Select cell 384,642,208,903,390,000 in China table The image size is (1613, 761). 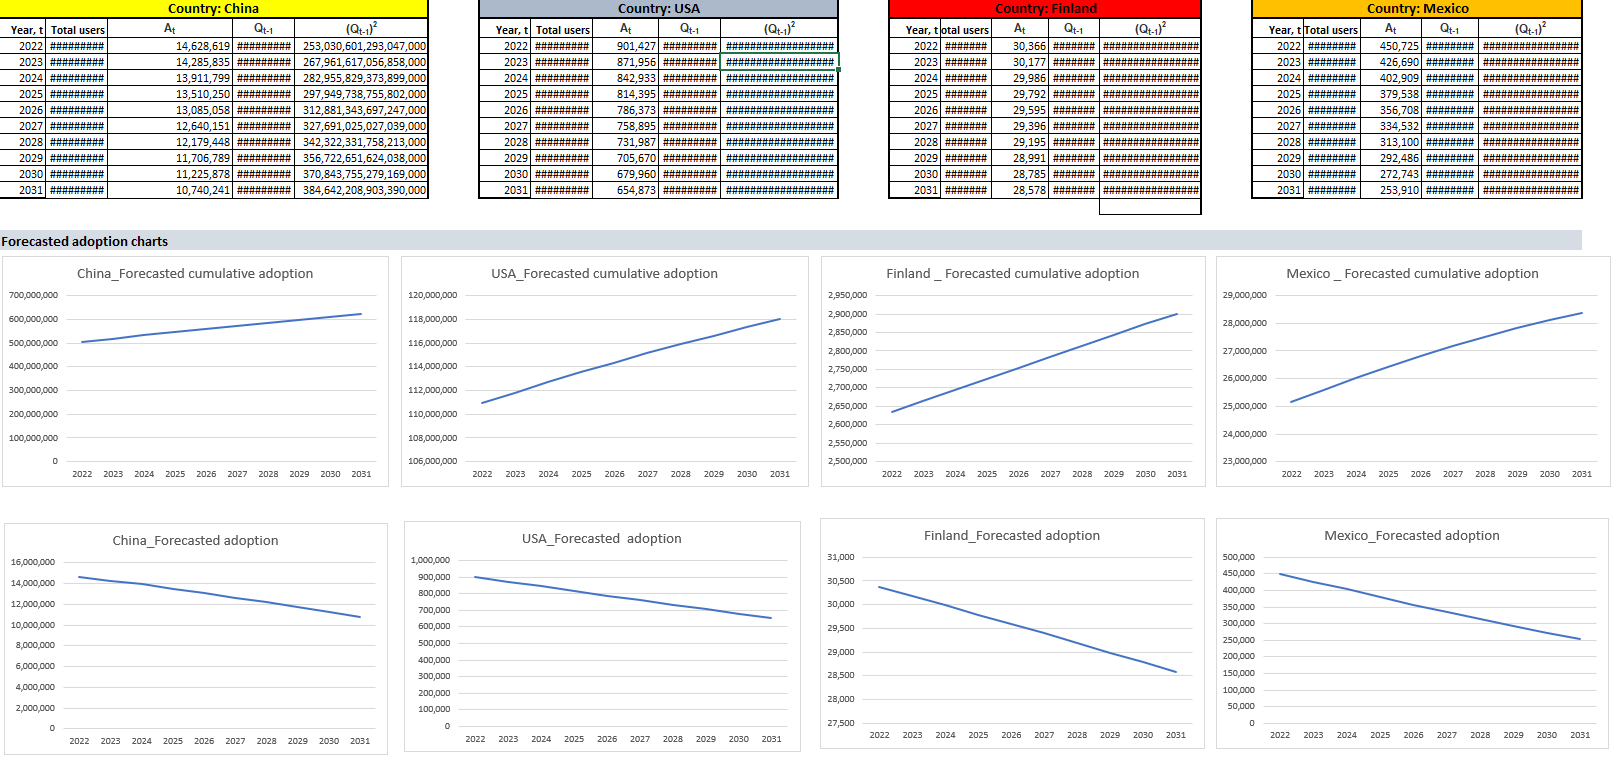361,190
